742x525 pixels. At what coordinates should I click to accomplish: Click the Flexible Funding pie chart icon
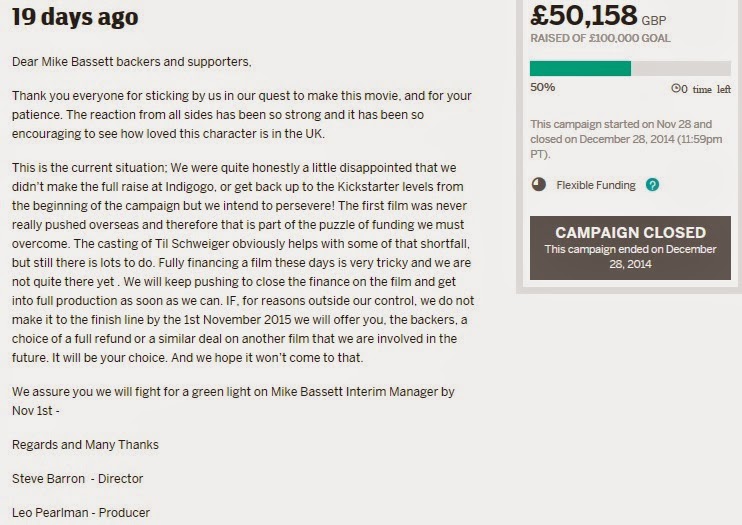click(538, 185)
